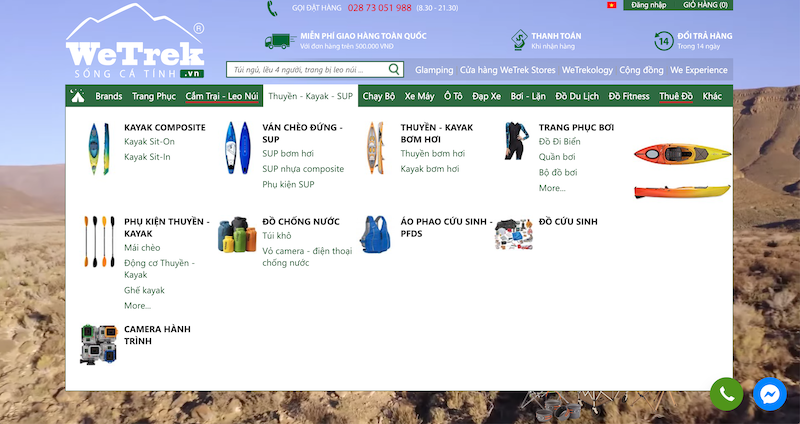Open Túi khô link
This screenshot has height=424, width=800.
pos(277,236)
